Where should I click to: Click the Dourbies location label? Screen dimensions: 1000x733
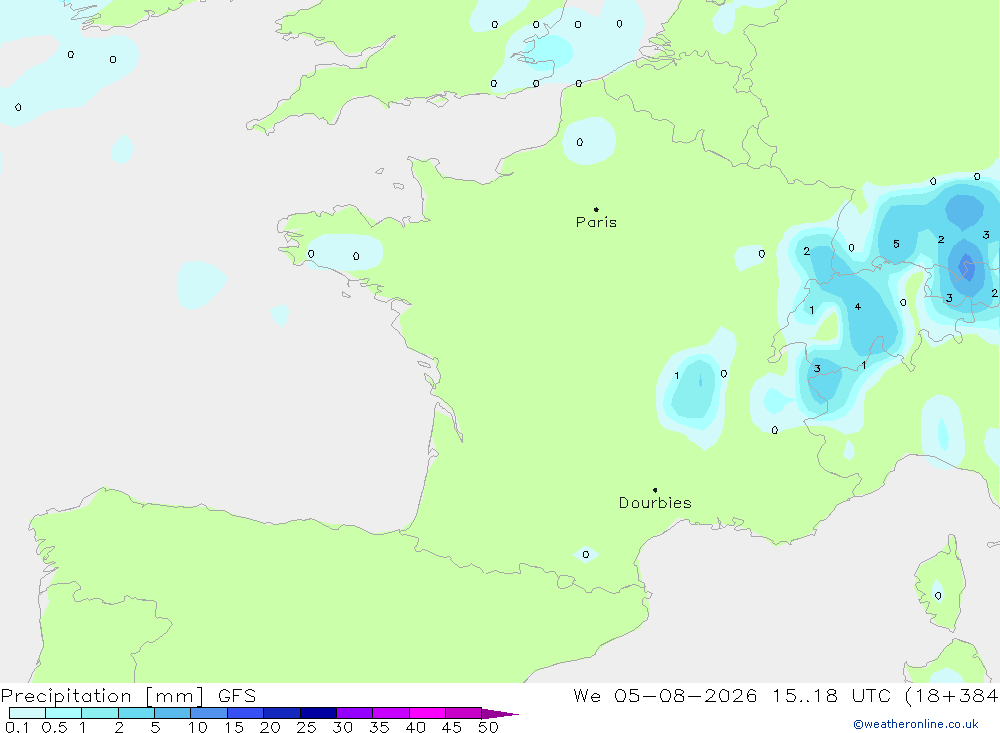click(x=655, y=503)
